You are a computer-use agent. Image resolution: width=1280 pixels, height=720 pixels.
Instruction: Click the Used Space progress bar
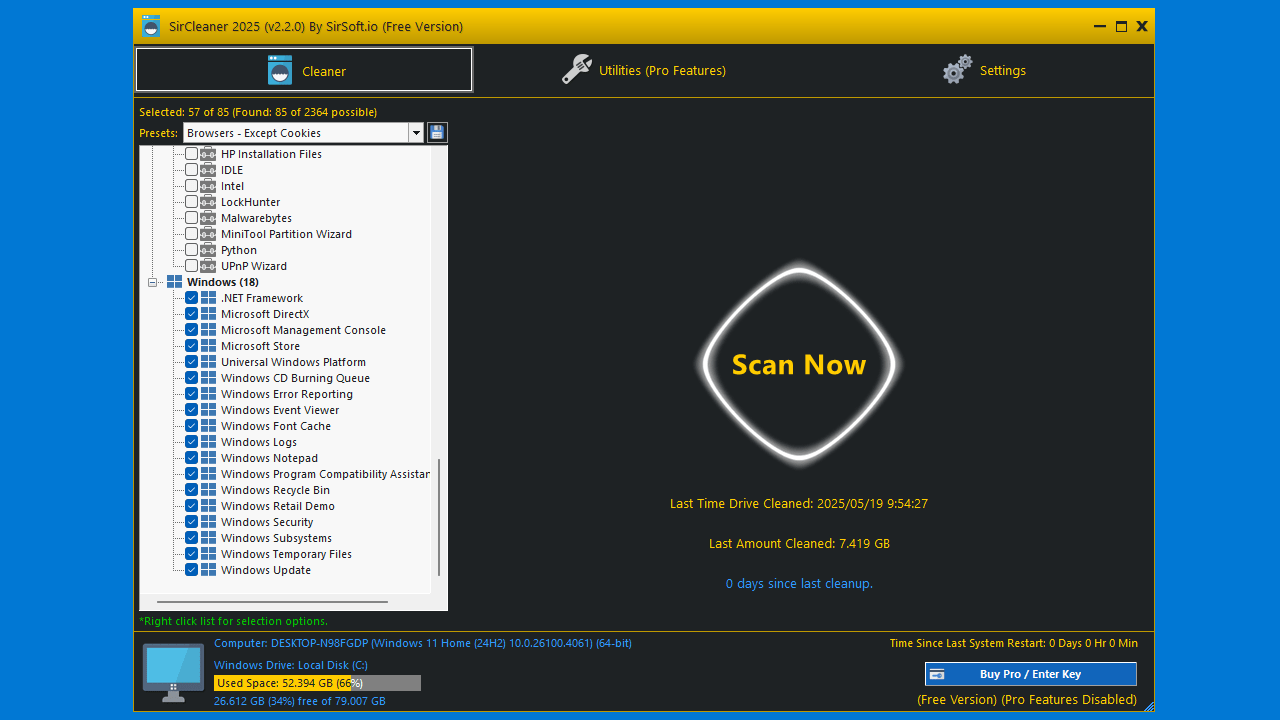[x=317, y=683]
